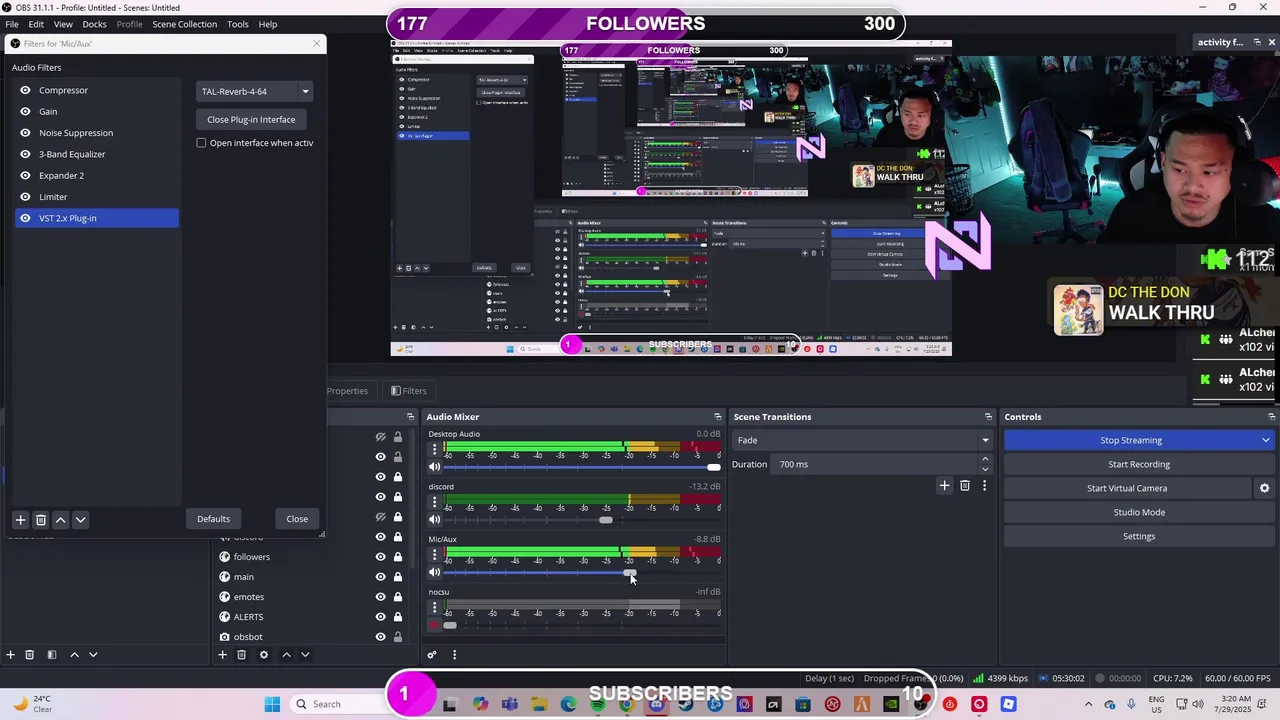Undock the Audio Mixer panel icon
Viewport: 1280px width, 720px height.
(x=717, y=417)
